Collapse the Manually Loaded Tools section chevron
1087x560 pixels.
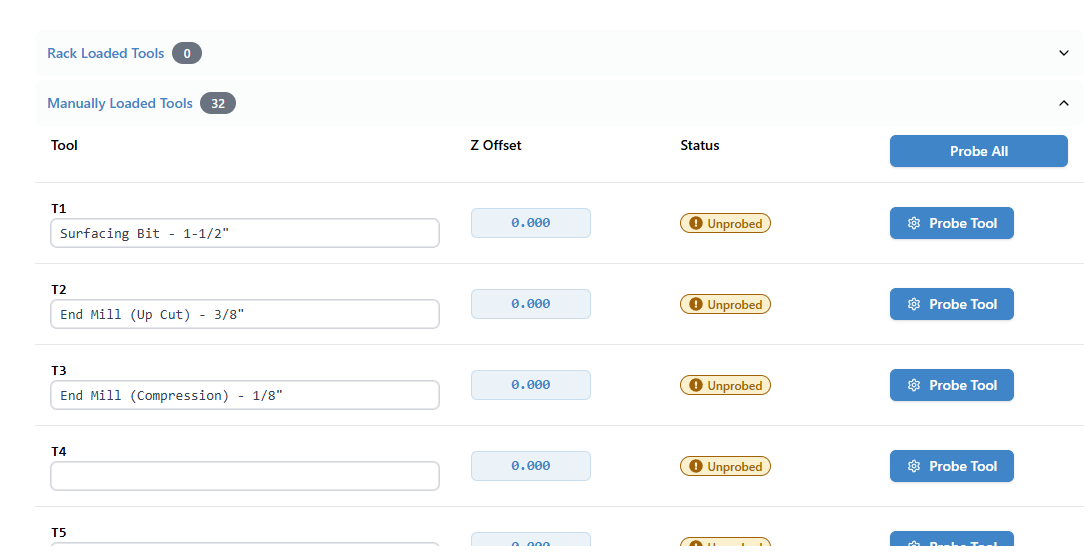(x=1064, y=103)
